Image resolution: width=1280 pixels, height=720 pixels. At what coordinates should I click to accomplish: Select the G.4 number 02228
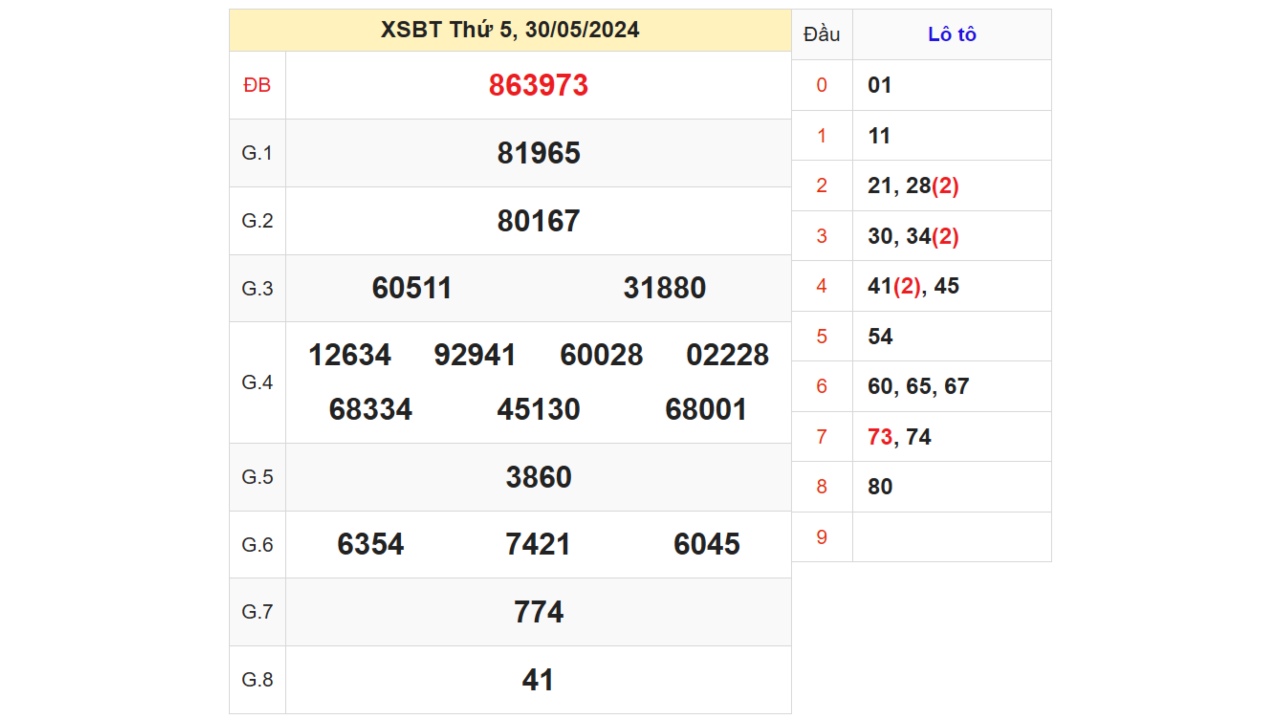click(x=727, y=355)
